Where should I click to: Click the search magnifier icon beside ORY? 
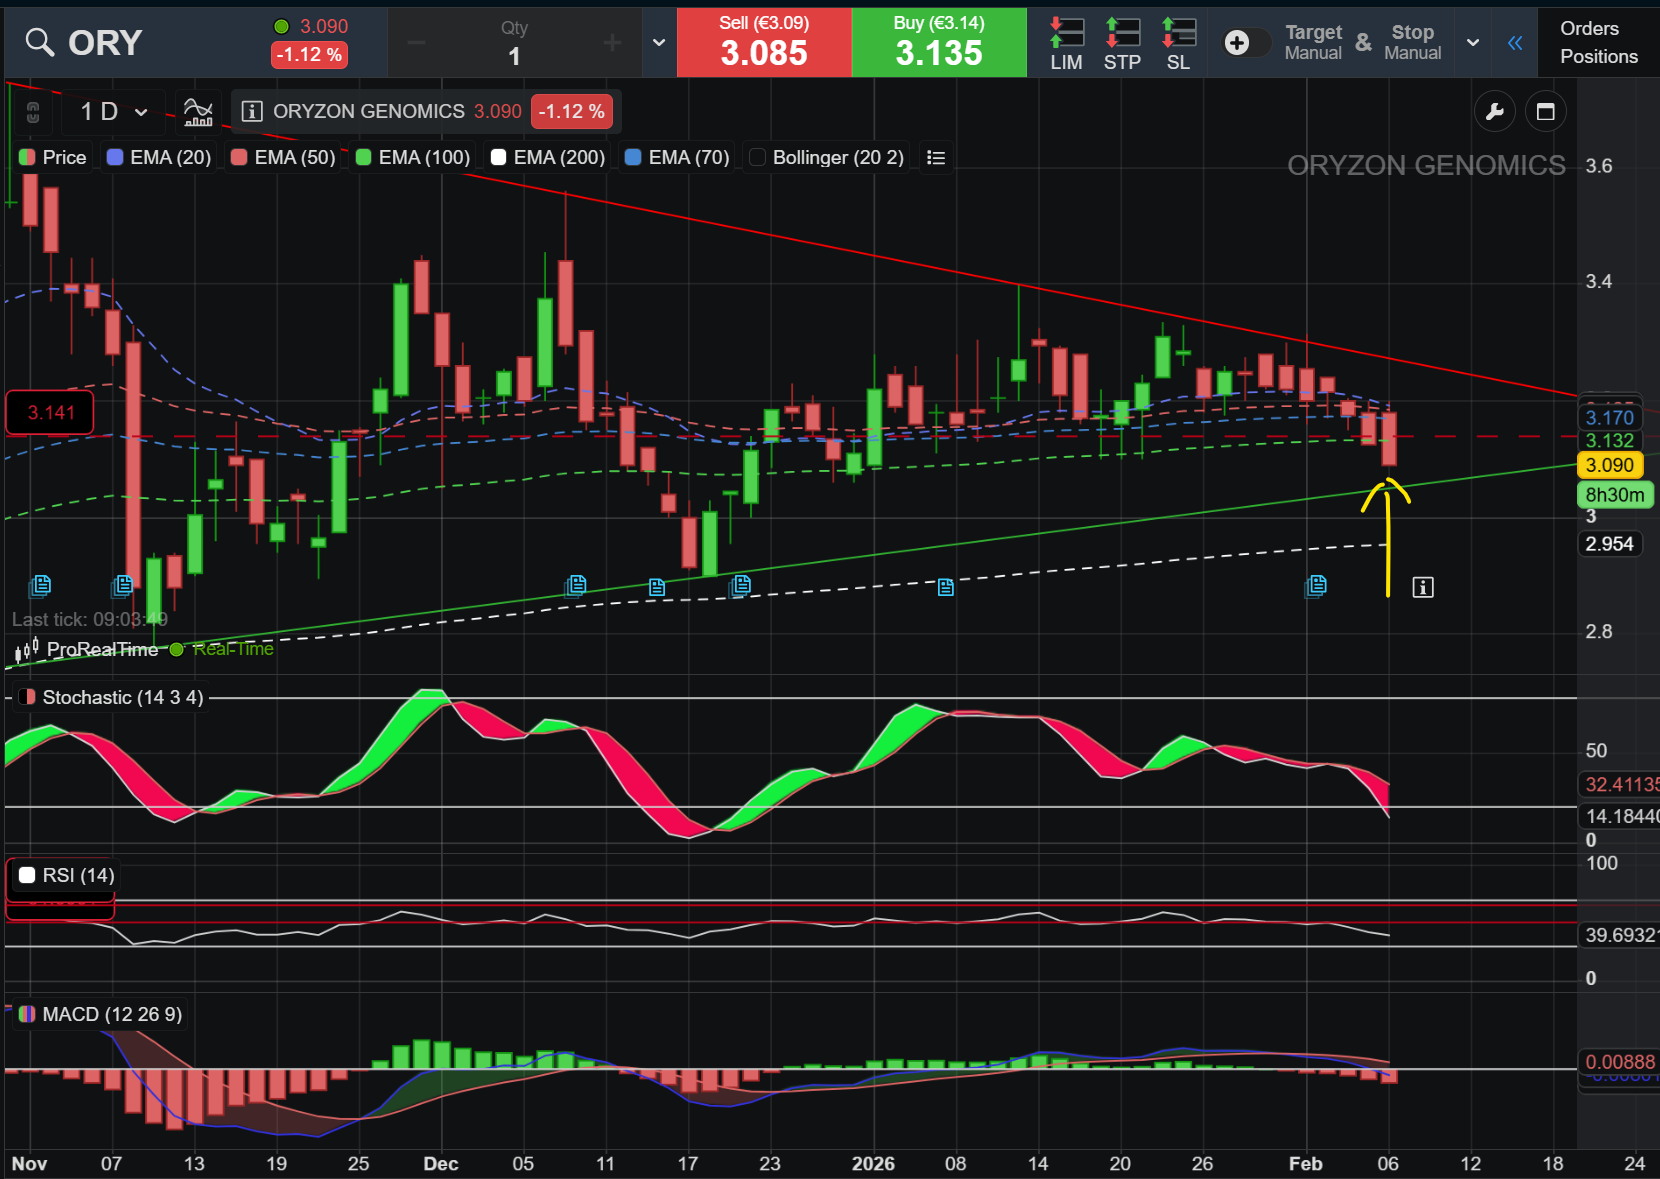point(39,42)
